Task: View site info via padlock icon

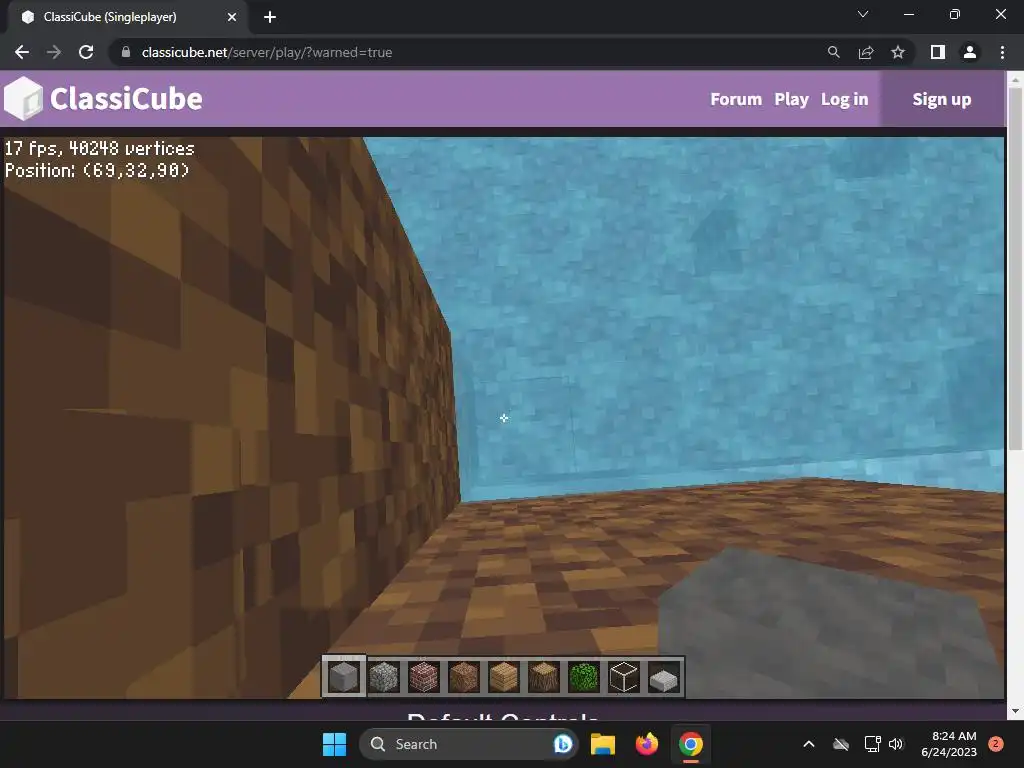Action: [126, 52]
